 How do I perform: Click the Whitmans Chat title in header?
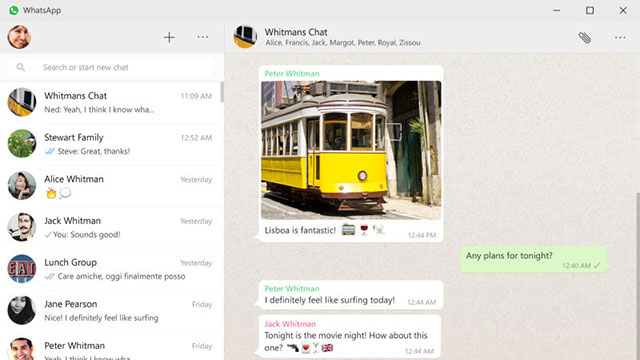(x=296, y=32)
